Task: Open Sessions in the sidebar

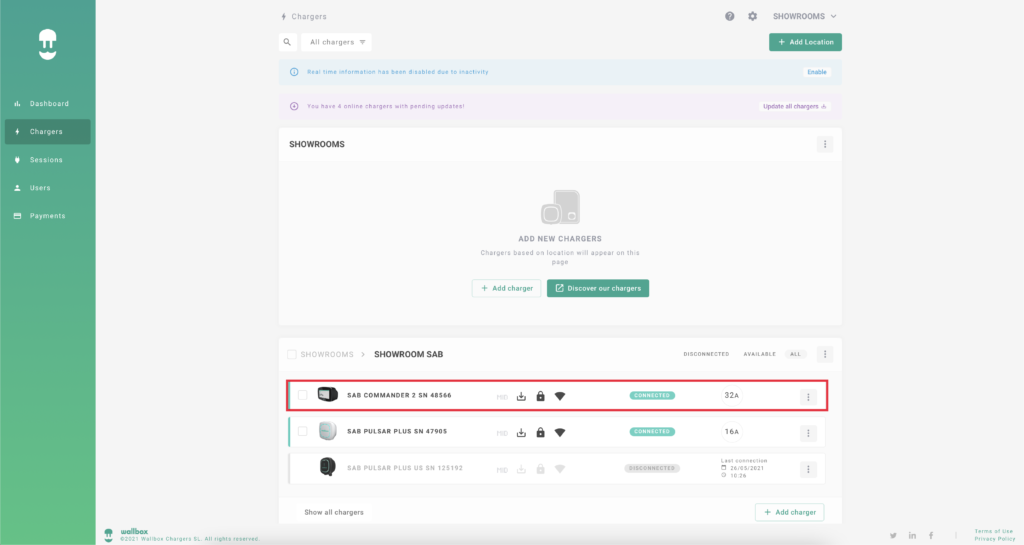Action: [48, 160]
